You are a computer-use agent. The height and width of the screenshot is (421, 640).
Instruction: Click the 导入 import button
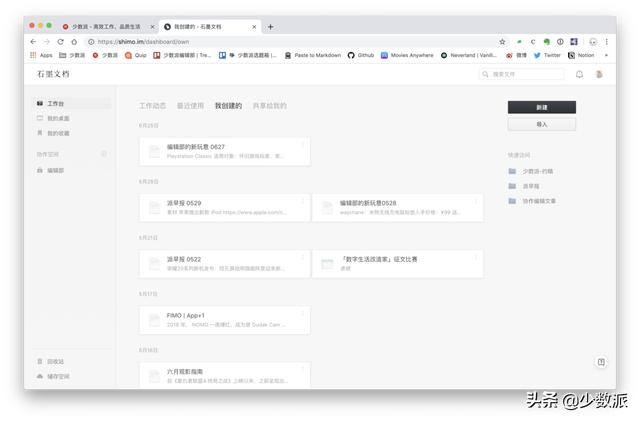(x=542, y=124)
